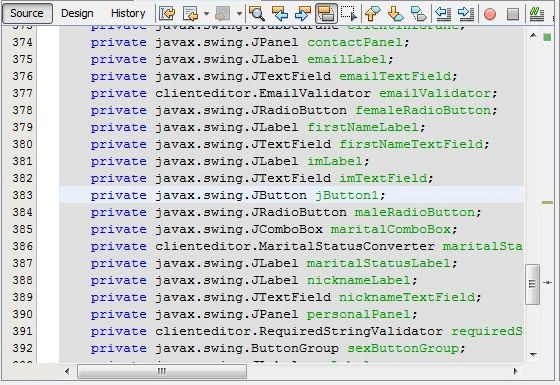Click the emailTextField variable name

pos(395,76)
